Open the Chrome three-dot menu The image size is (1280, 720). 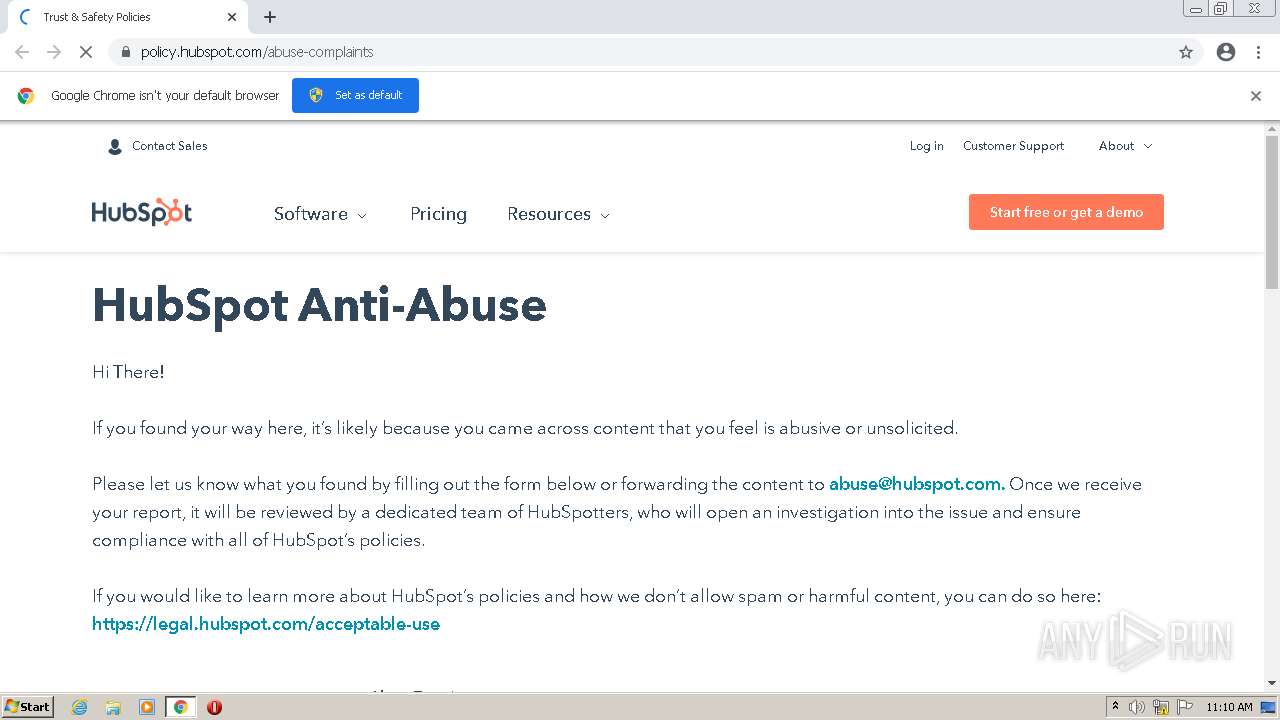(x=1258, y=52)
